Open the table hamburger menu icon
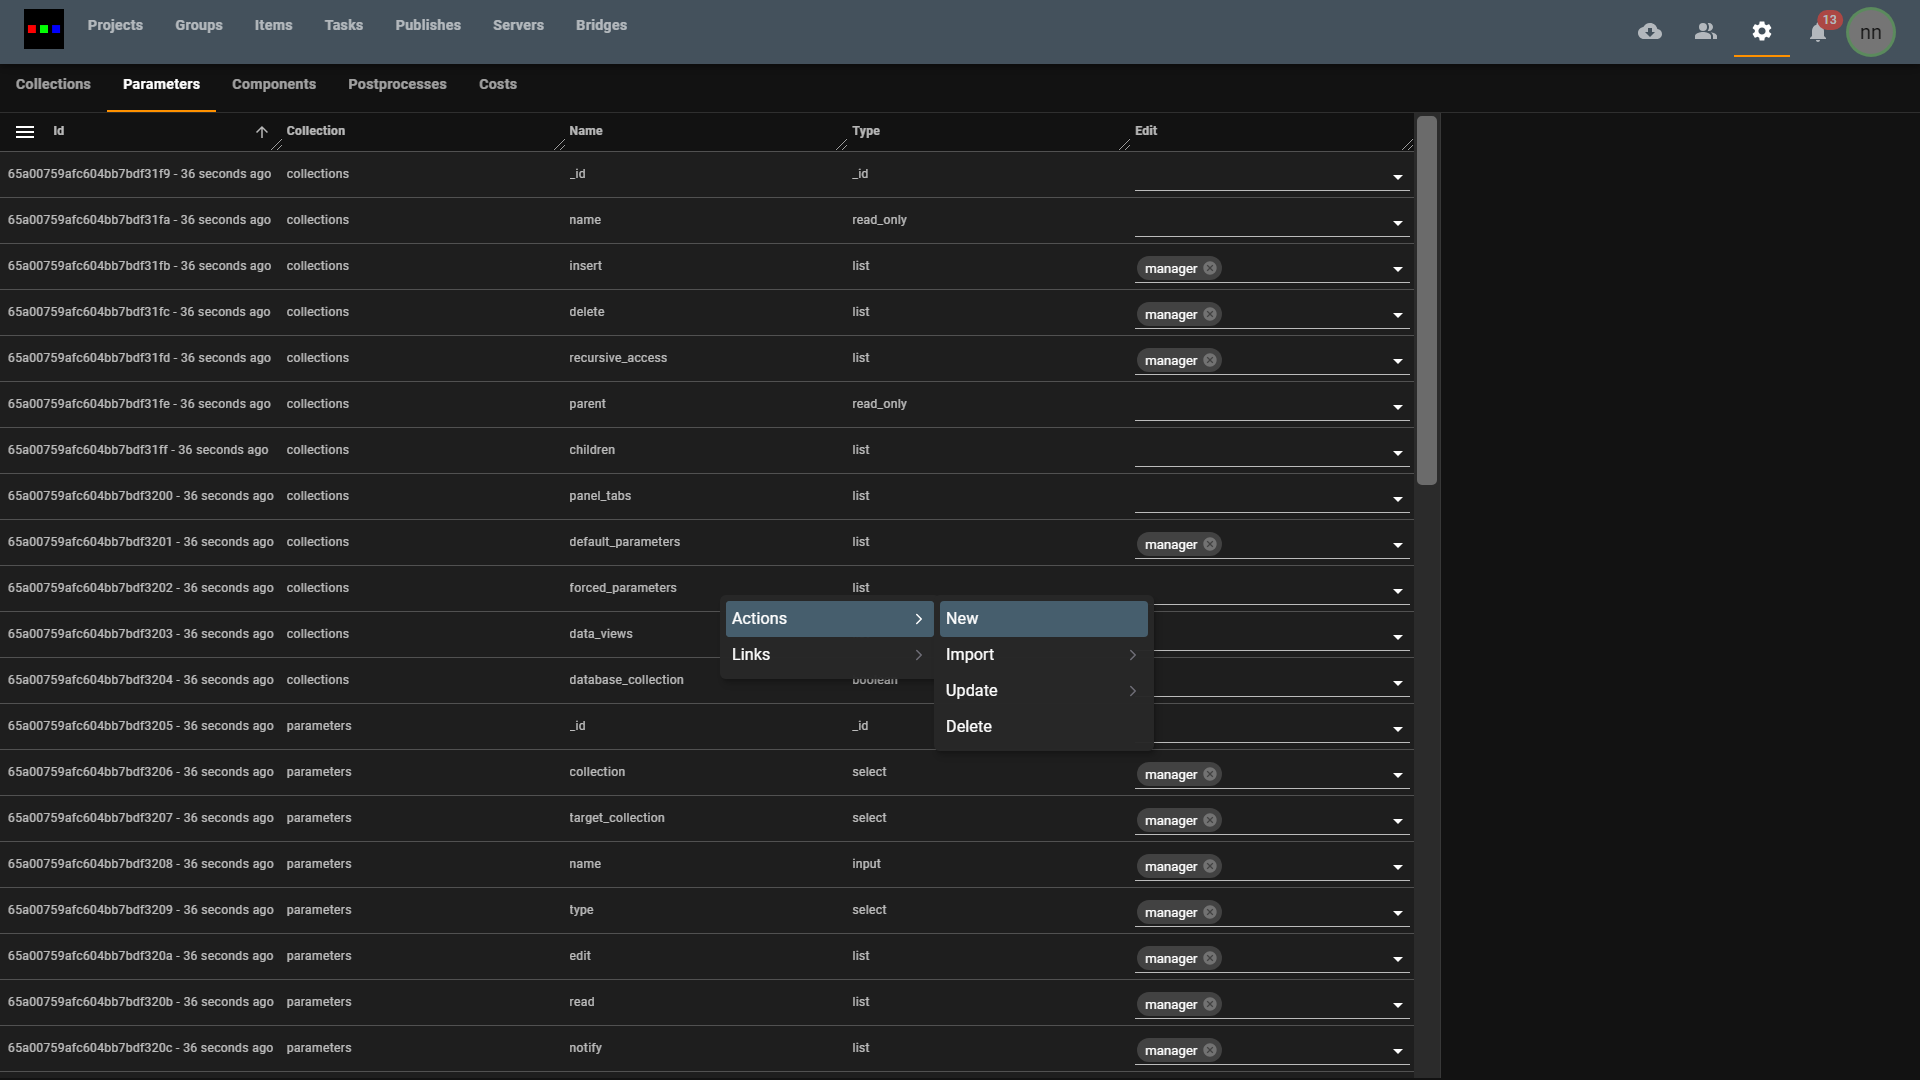 25,131
